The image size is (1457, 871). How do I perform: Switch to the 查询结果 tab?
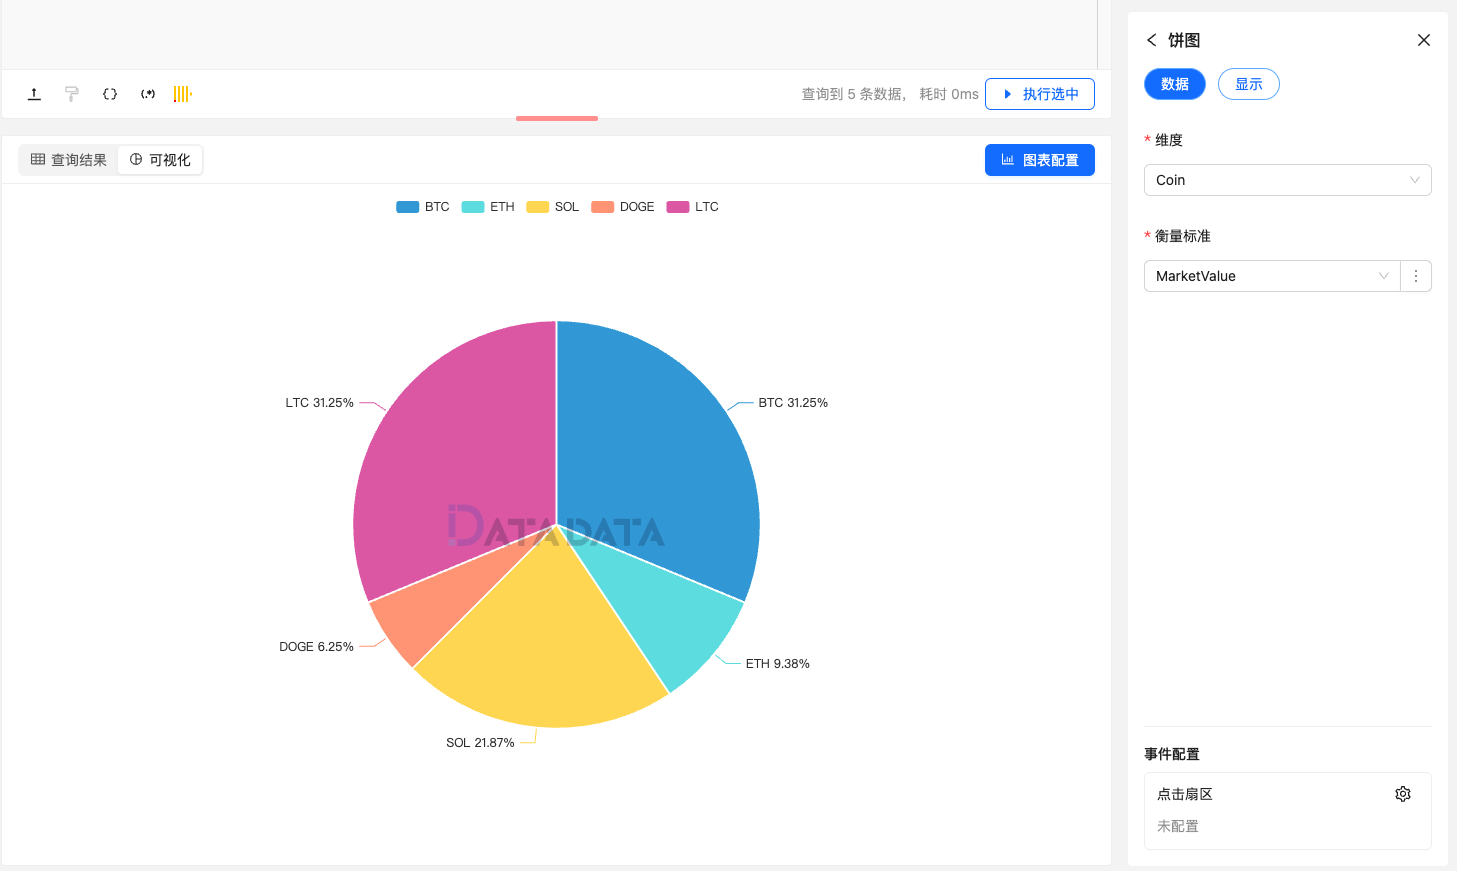tap(69, 160)
